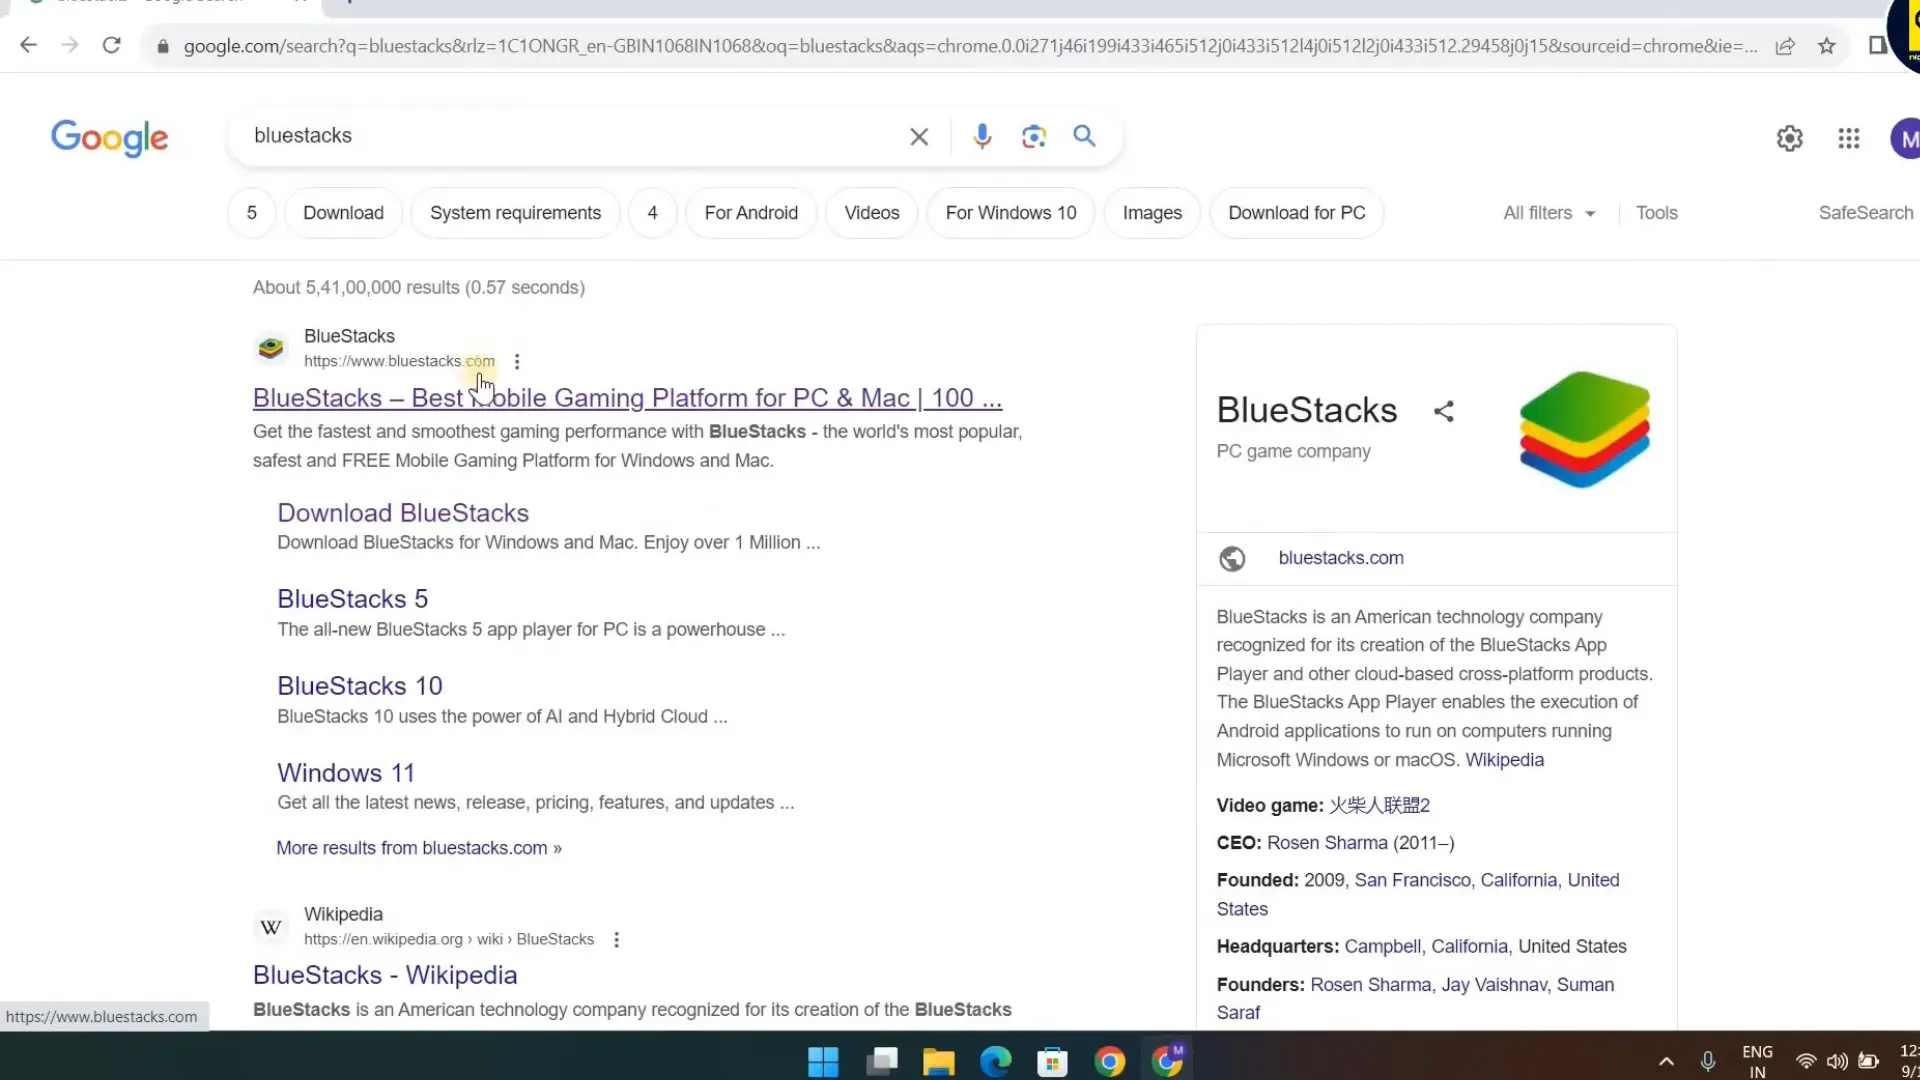This screenshot has width=1920, height=1080.
Task: Expand the All filters dropdown
Action: 1548,213
